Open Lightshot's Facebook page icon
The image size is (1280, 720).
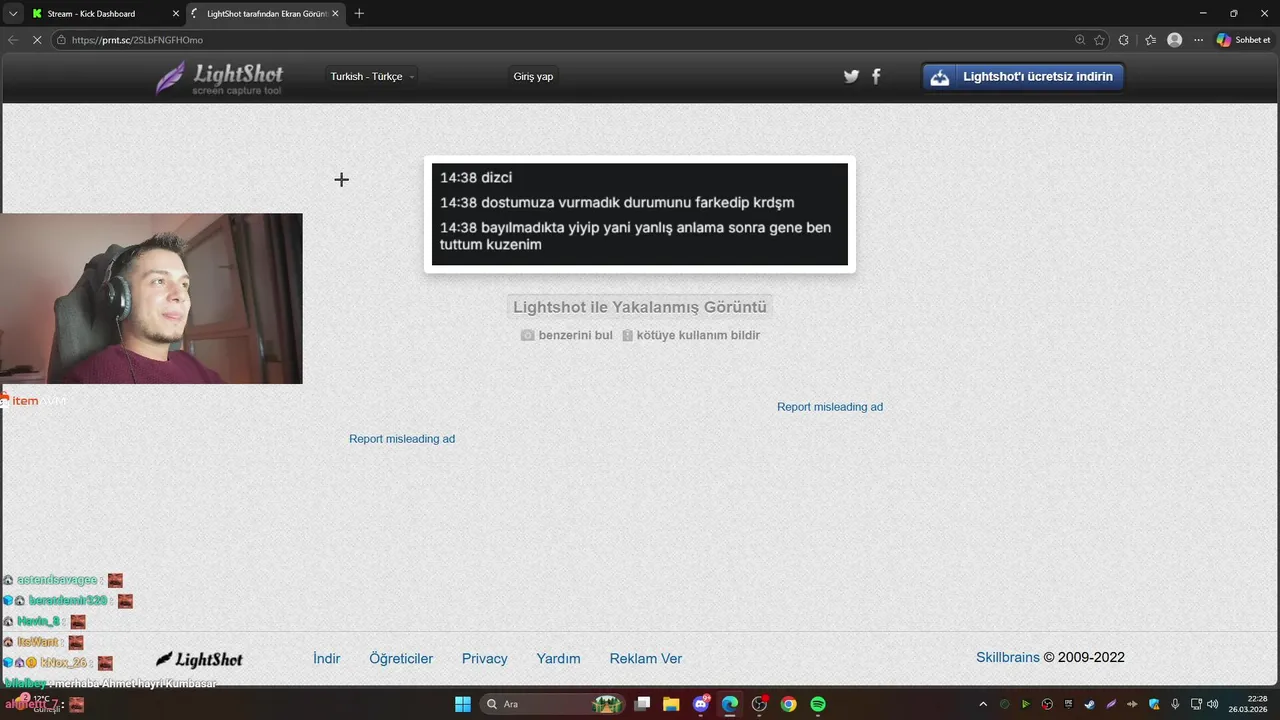tap(876, 76)
